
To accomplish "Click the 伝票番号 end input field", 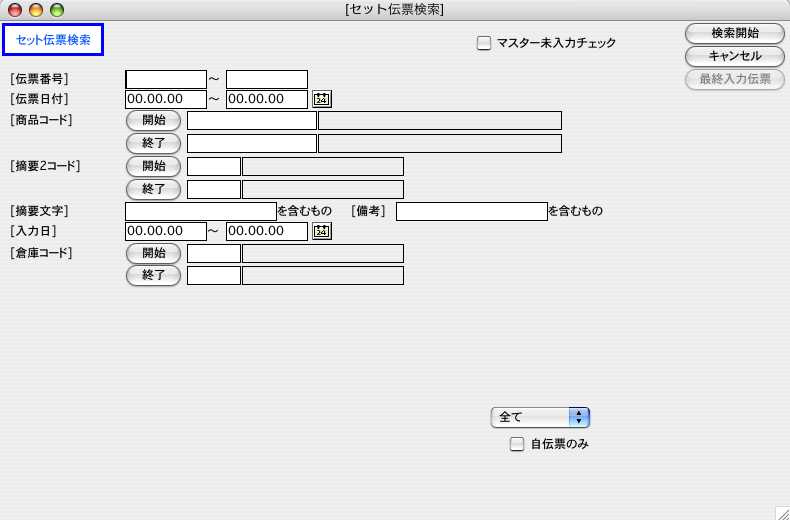I will tap(267, 79).
